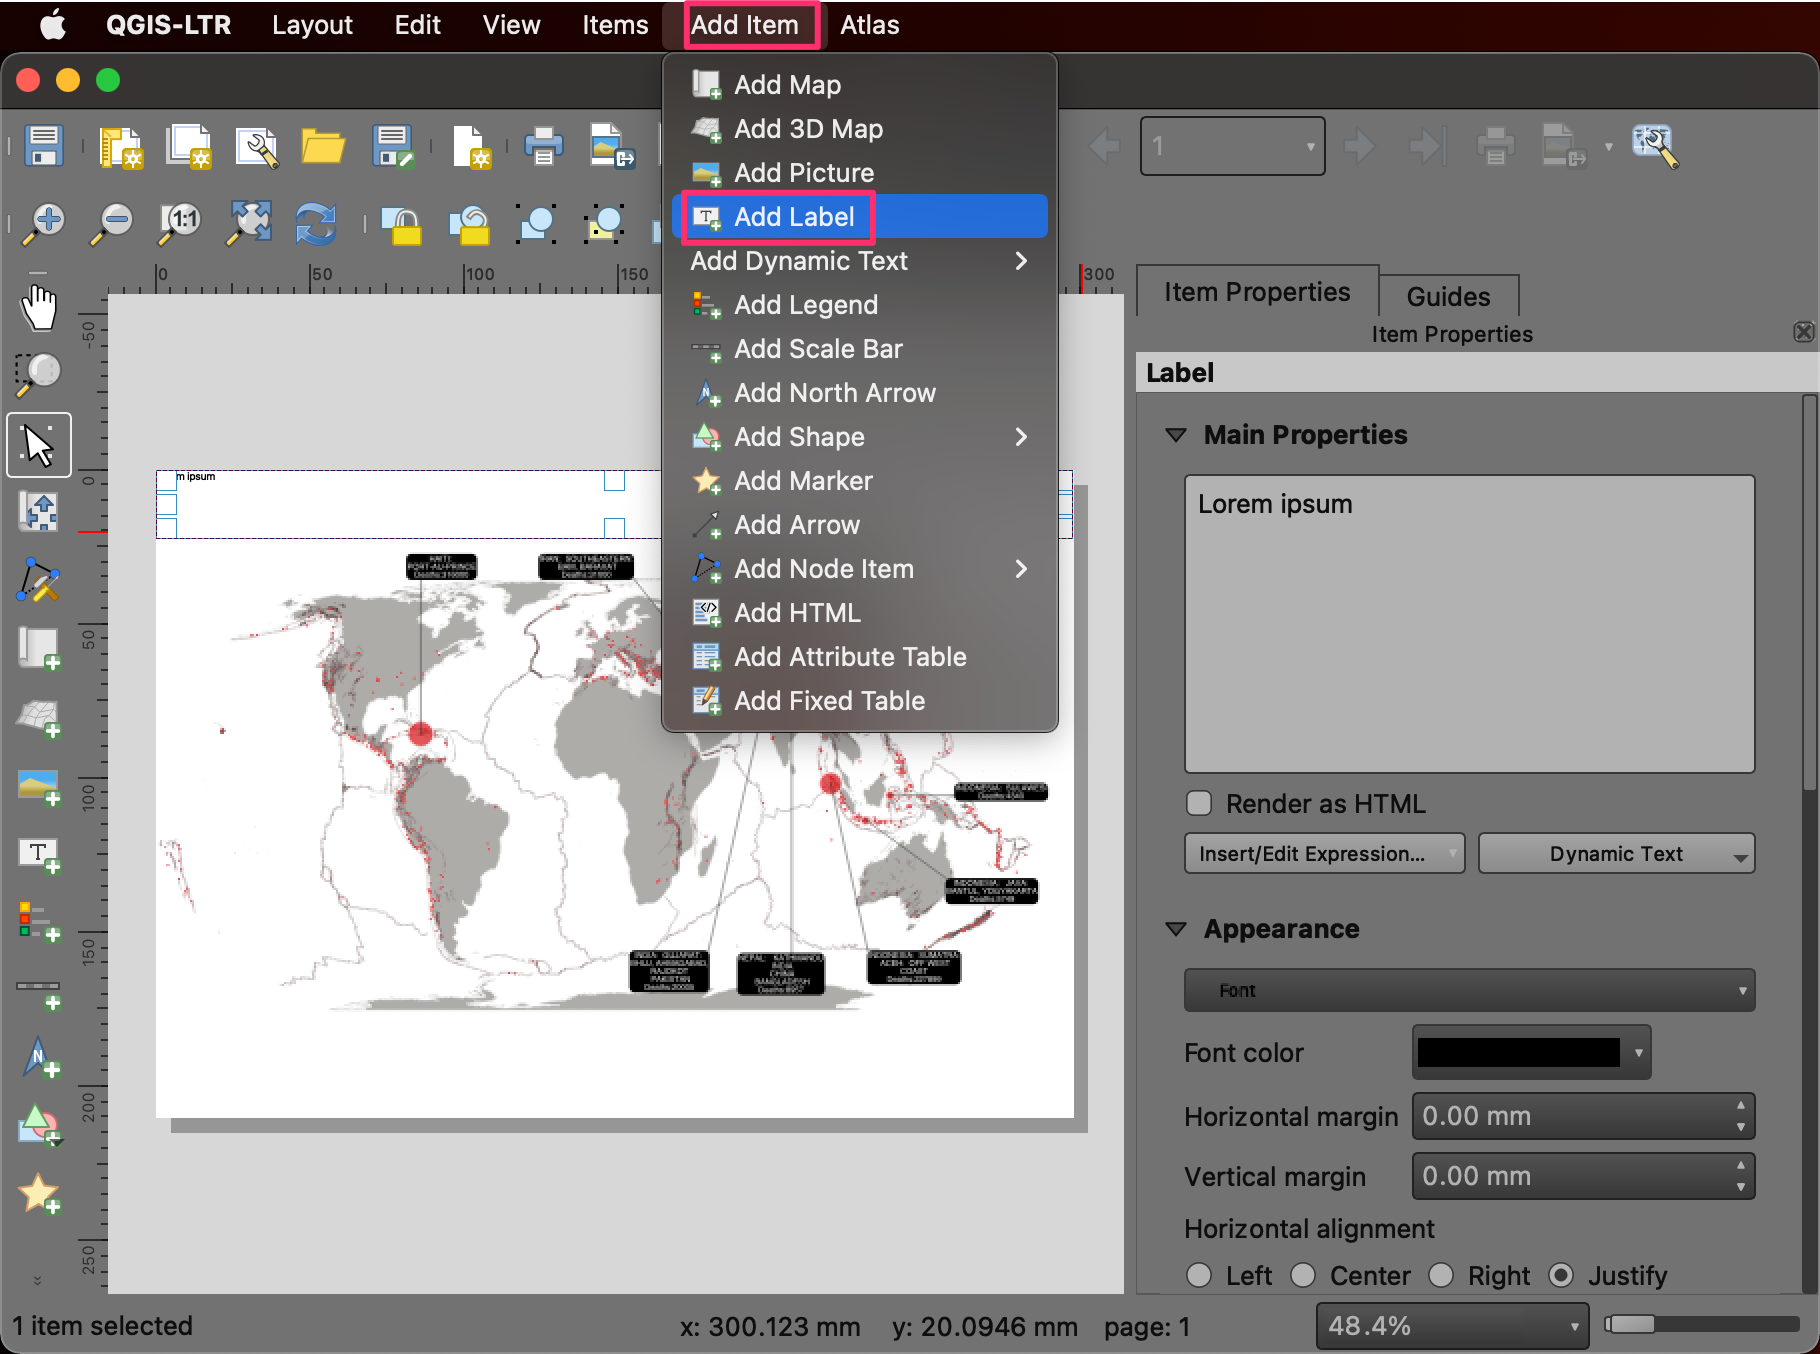Expand the Add Dynamic Text submenu

(859, 261)
